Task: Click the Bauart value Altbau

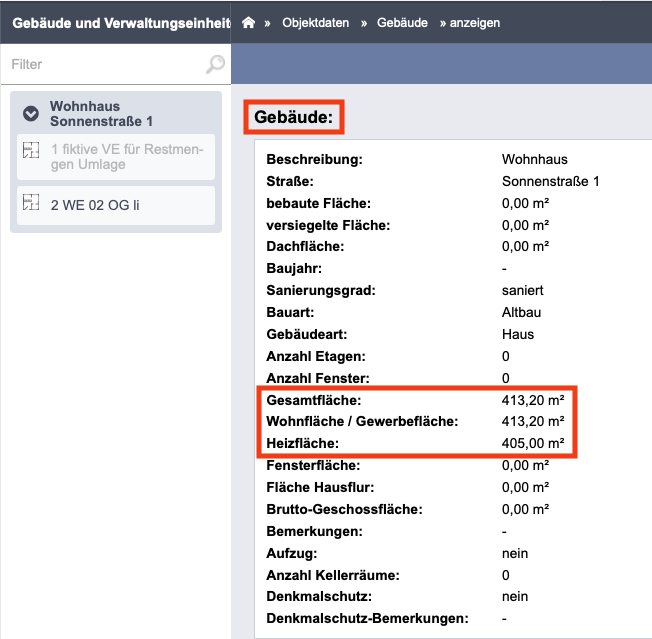Action: point(521,312)
